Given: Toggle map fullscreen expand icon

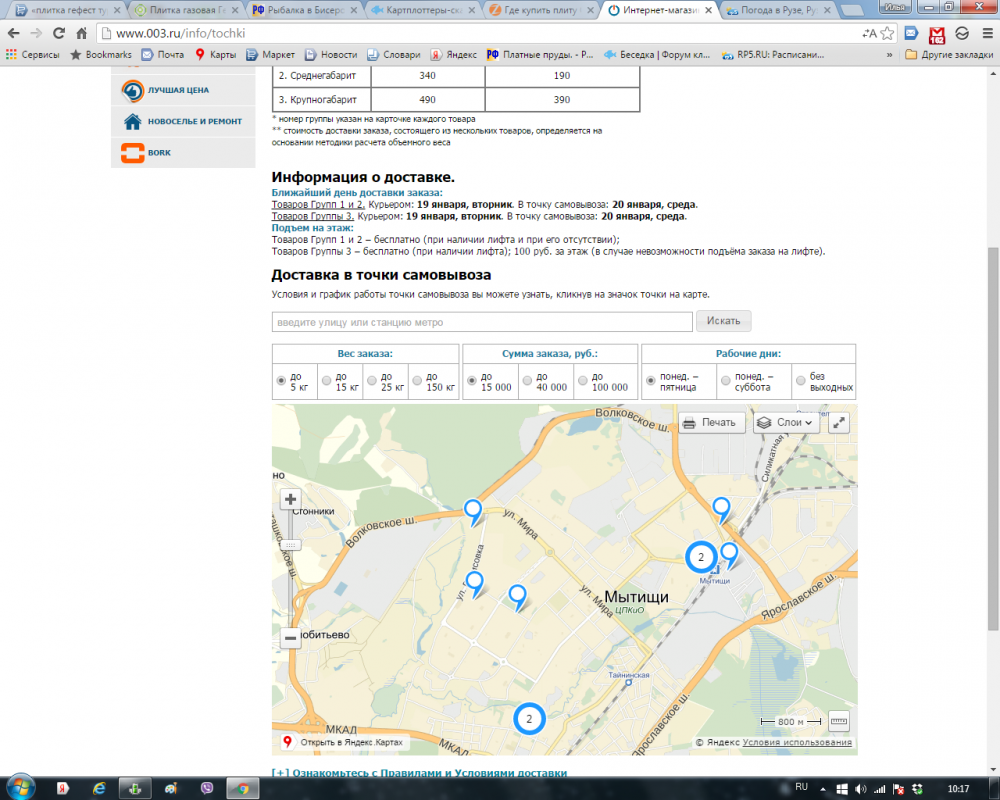Looking at the screenshot, I should tap(839, 422).
